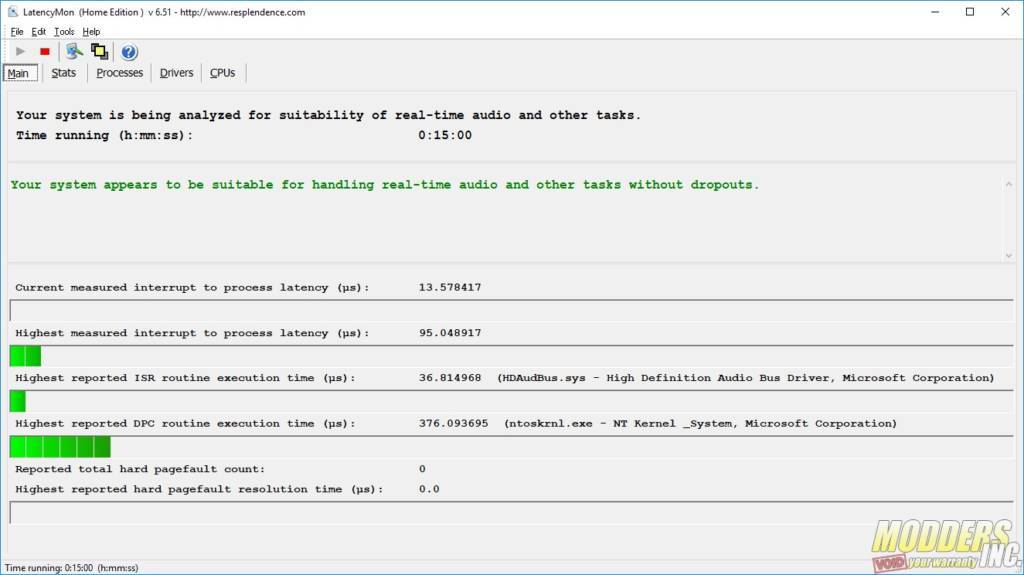View the CPUs tab
The height and width of the screenshot is (575, 1024).
(223, 73)
